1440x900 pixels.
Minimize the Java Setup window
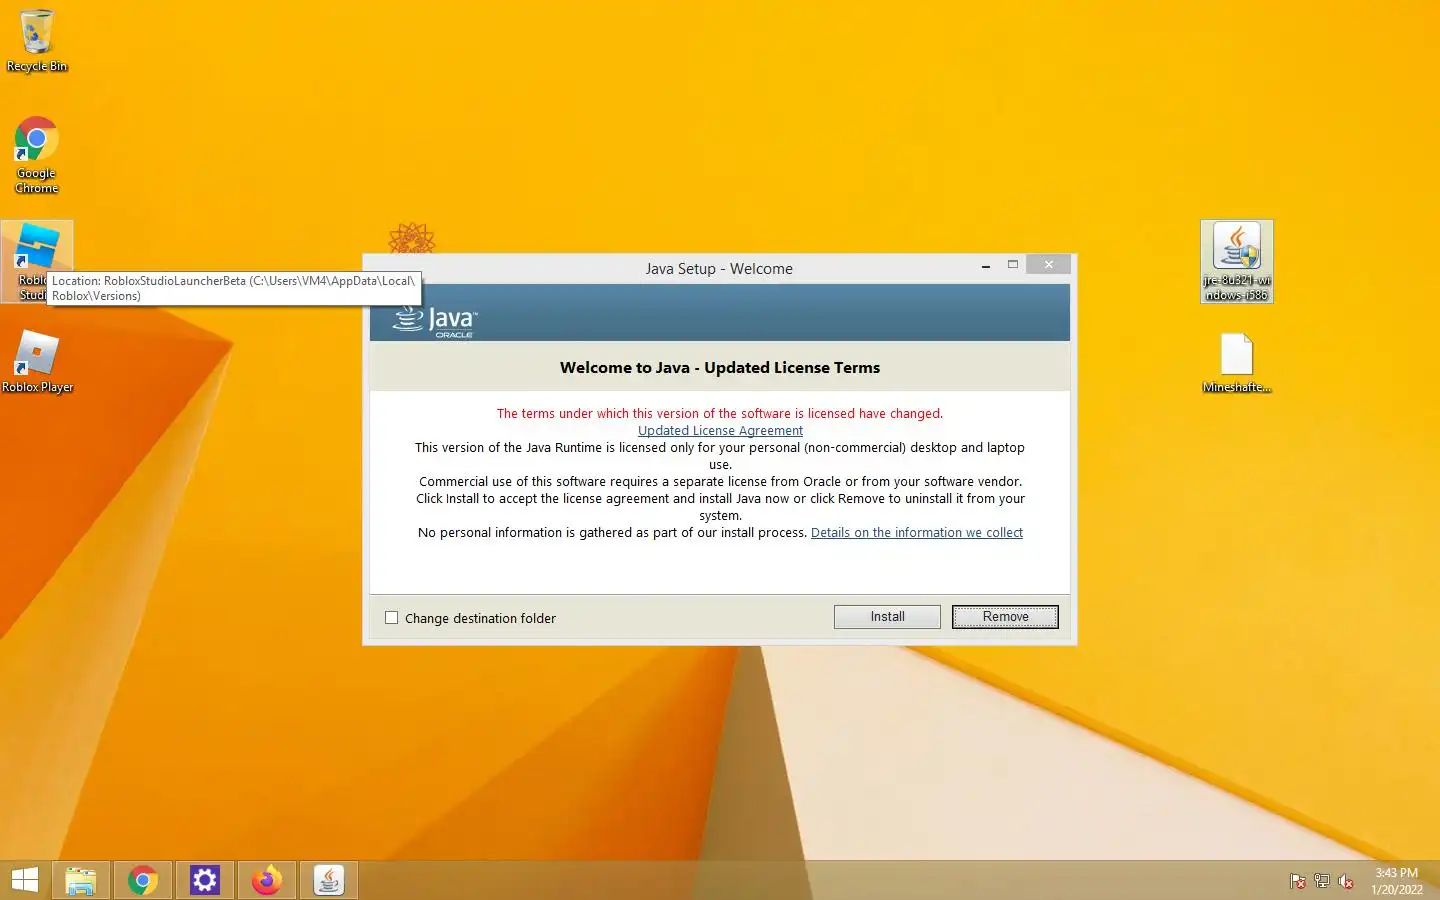(x=986, y=265)
